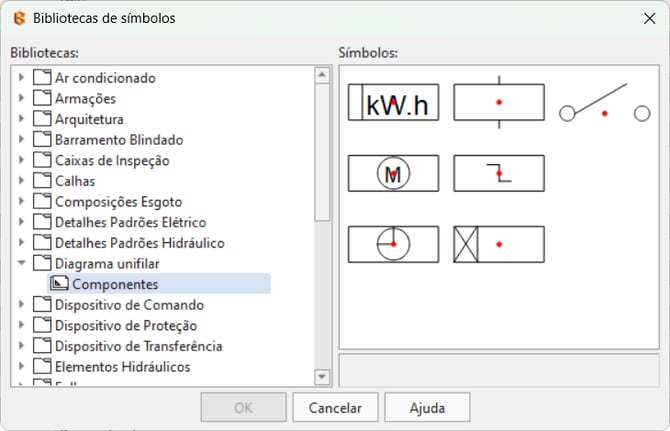Viewport: 670px width, 431px height.
Task: Expand the Dispositivo de Proteção node
Action: click(21, 326)
